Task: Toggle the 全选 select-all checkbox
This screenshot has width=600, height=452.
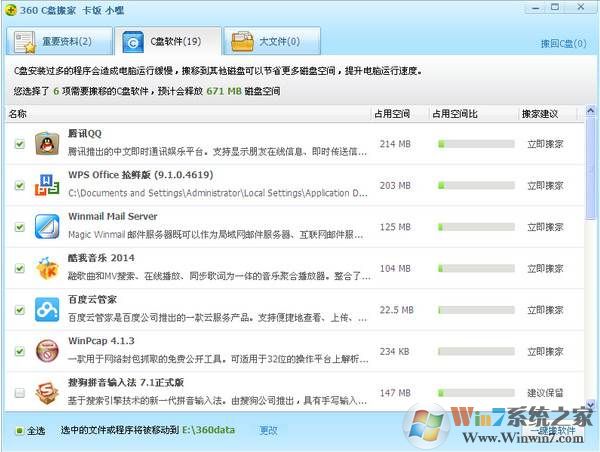Action: tap(19, 431)
